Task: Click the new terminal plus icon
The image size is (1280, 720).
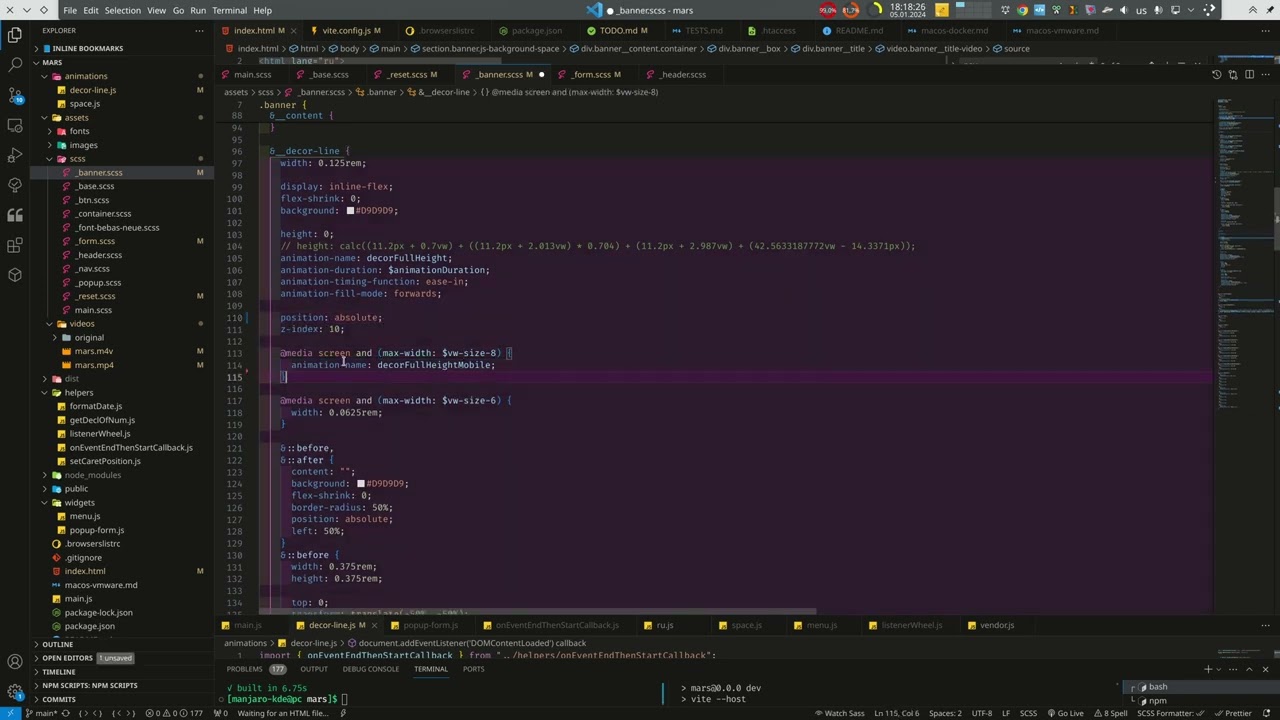Action: tap(1208, 669)
